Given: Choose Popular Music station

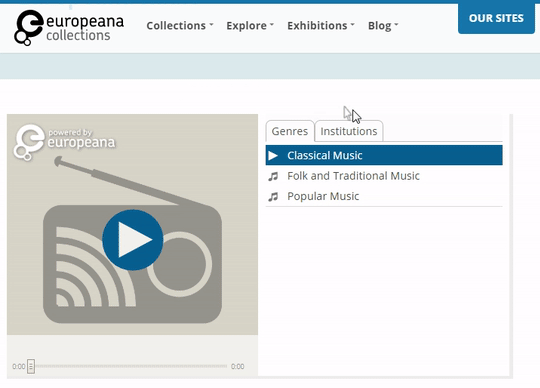Looking at the screenshot, I should [384, 196].
